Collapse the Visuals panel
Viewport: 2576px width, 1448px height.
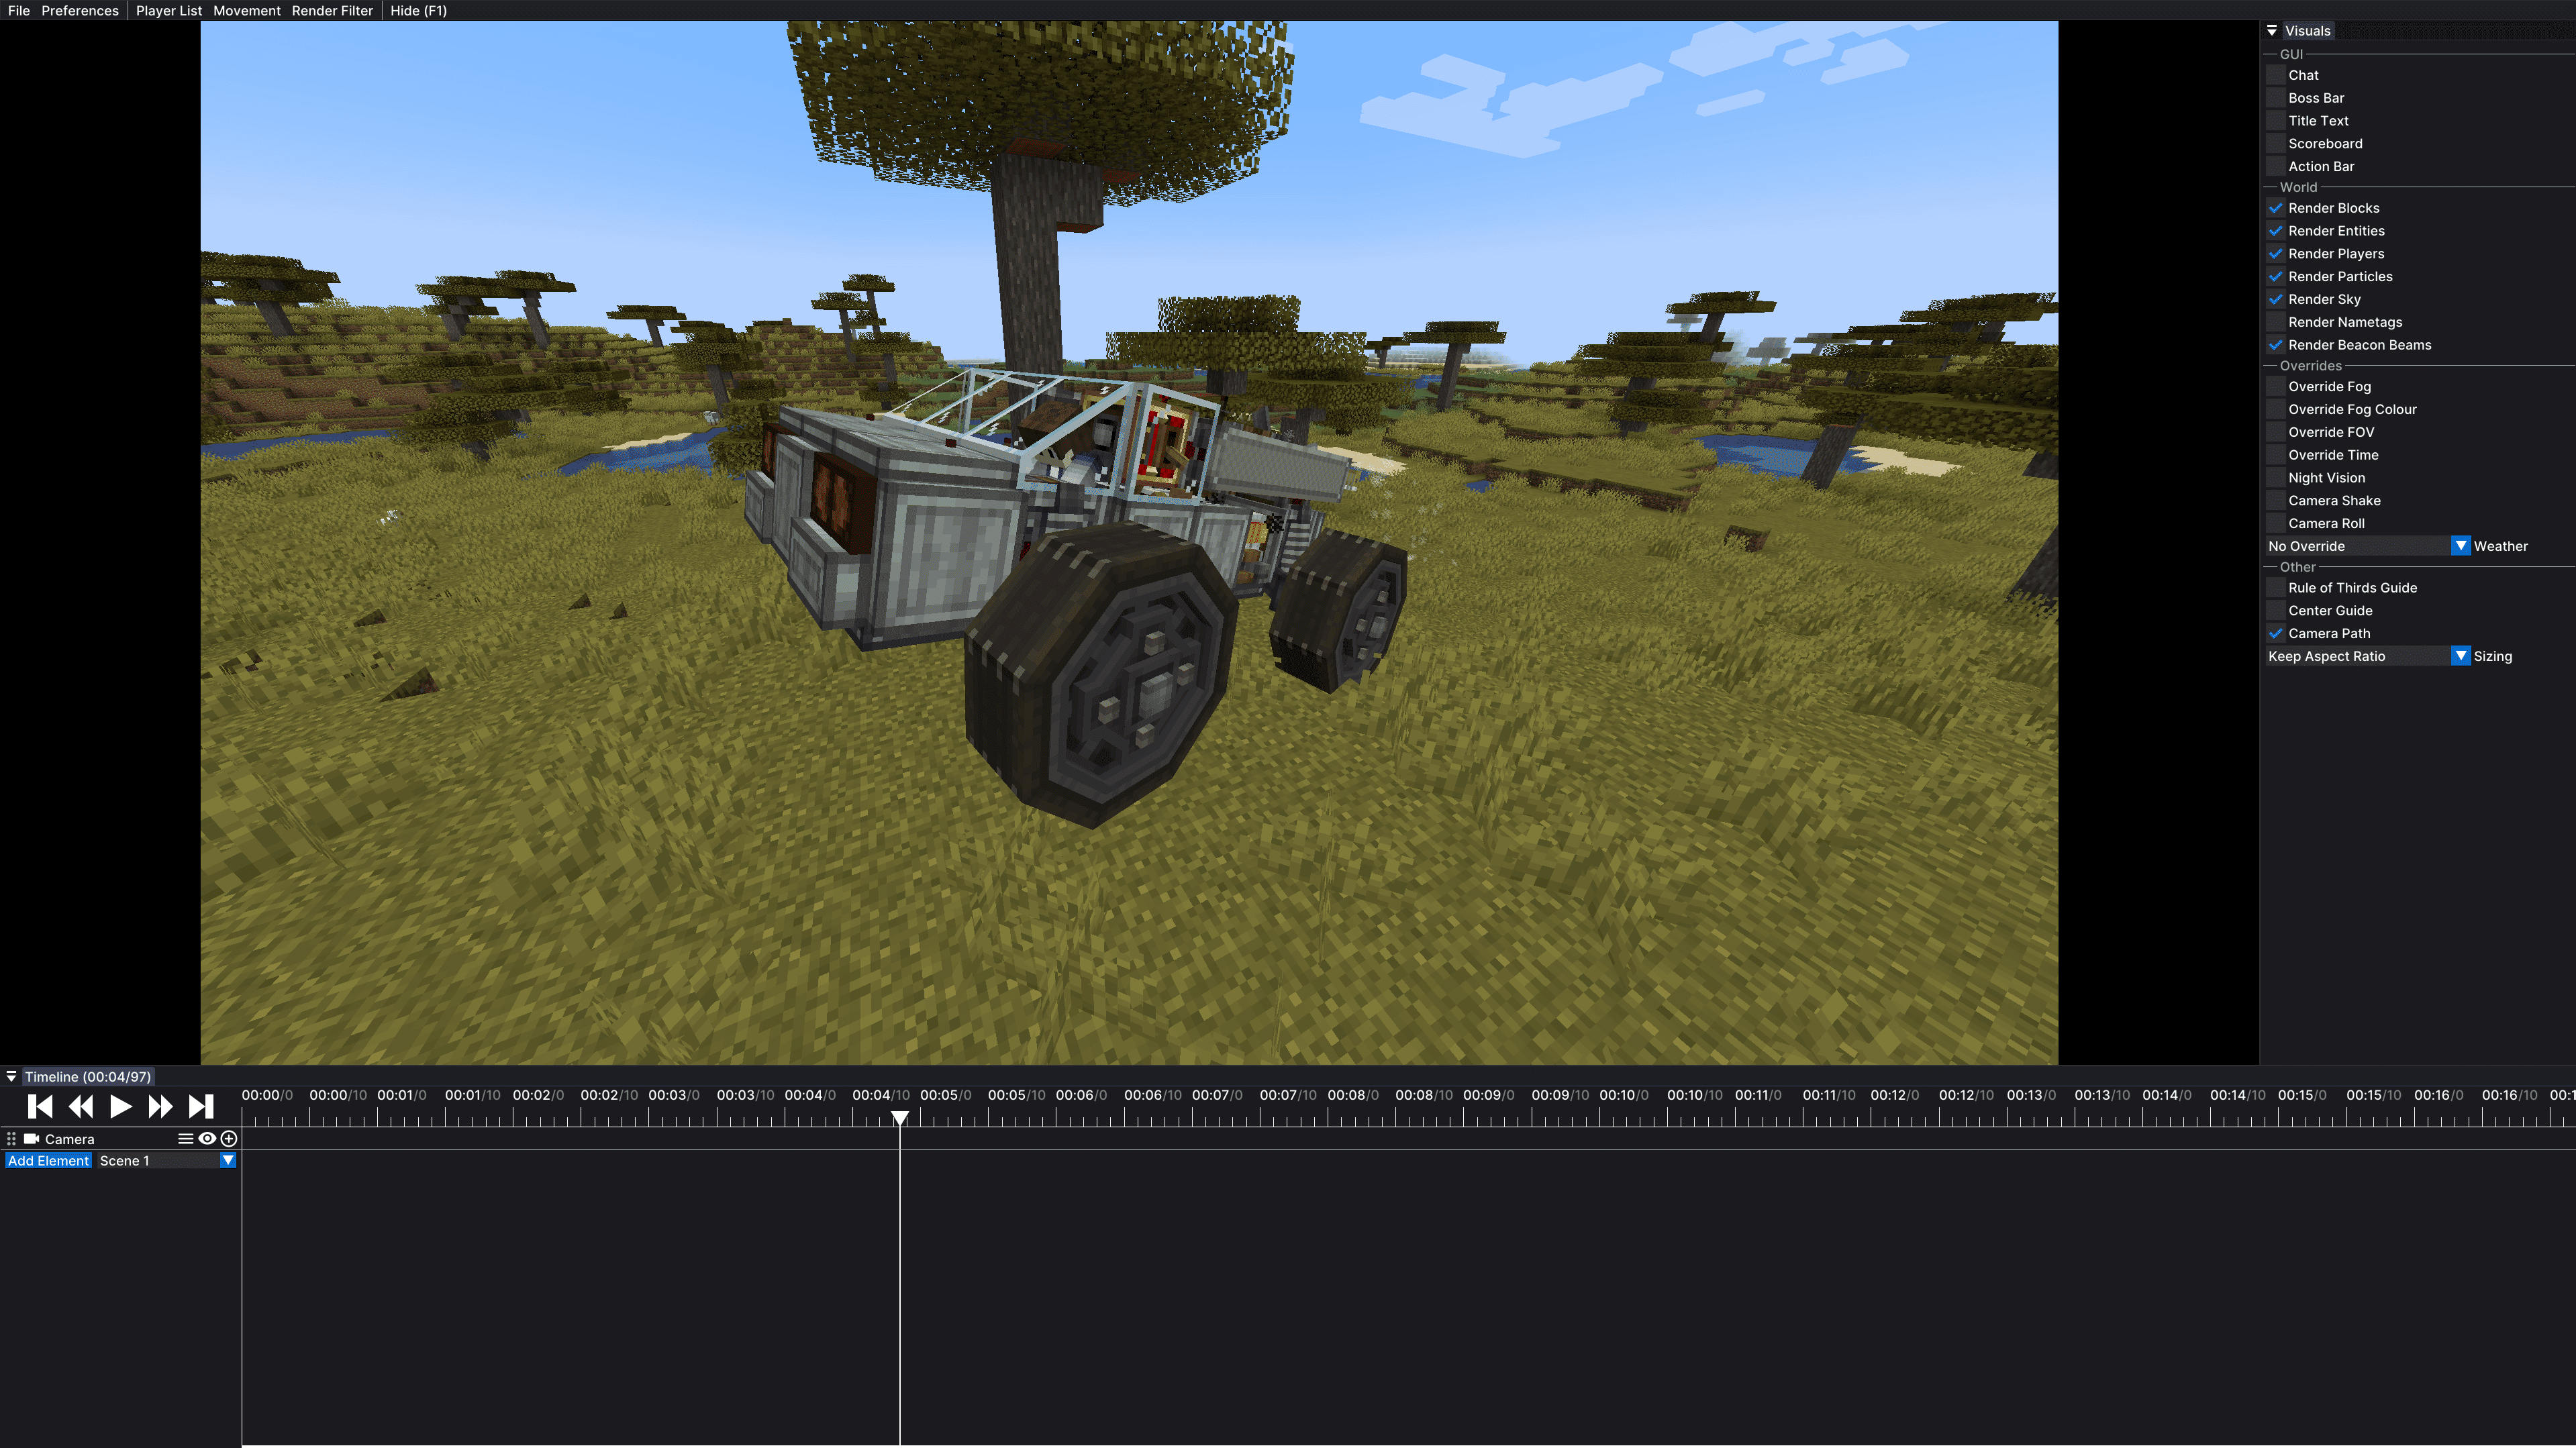coord(2272,31)
